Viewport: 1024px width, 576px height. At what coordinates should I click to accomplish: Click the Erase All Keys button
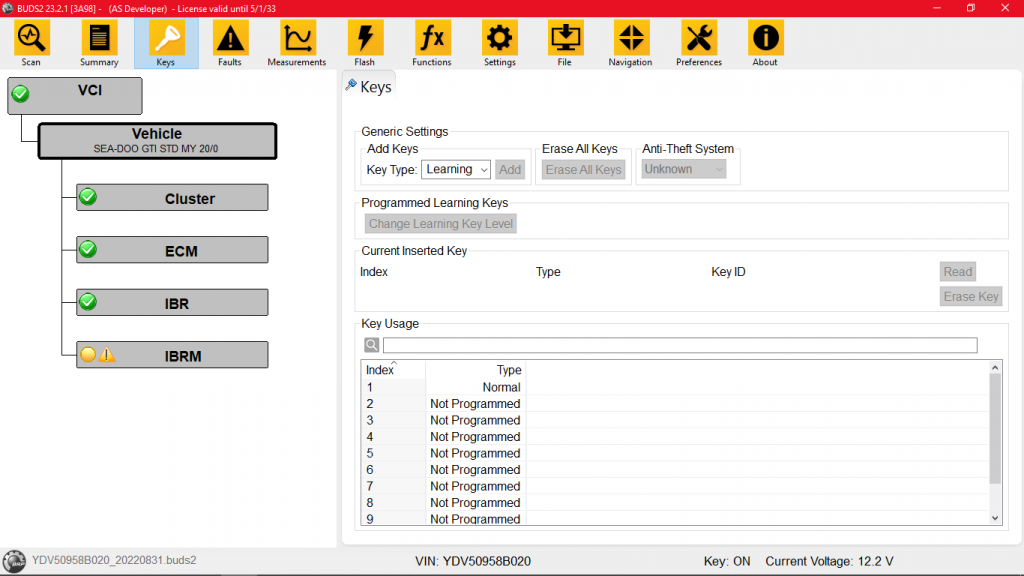pos(584,170)
